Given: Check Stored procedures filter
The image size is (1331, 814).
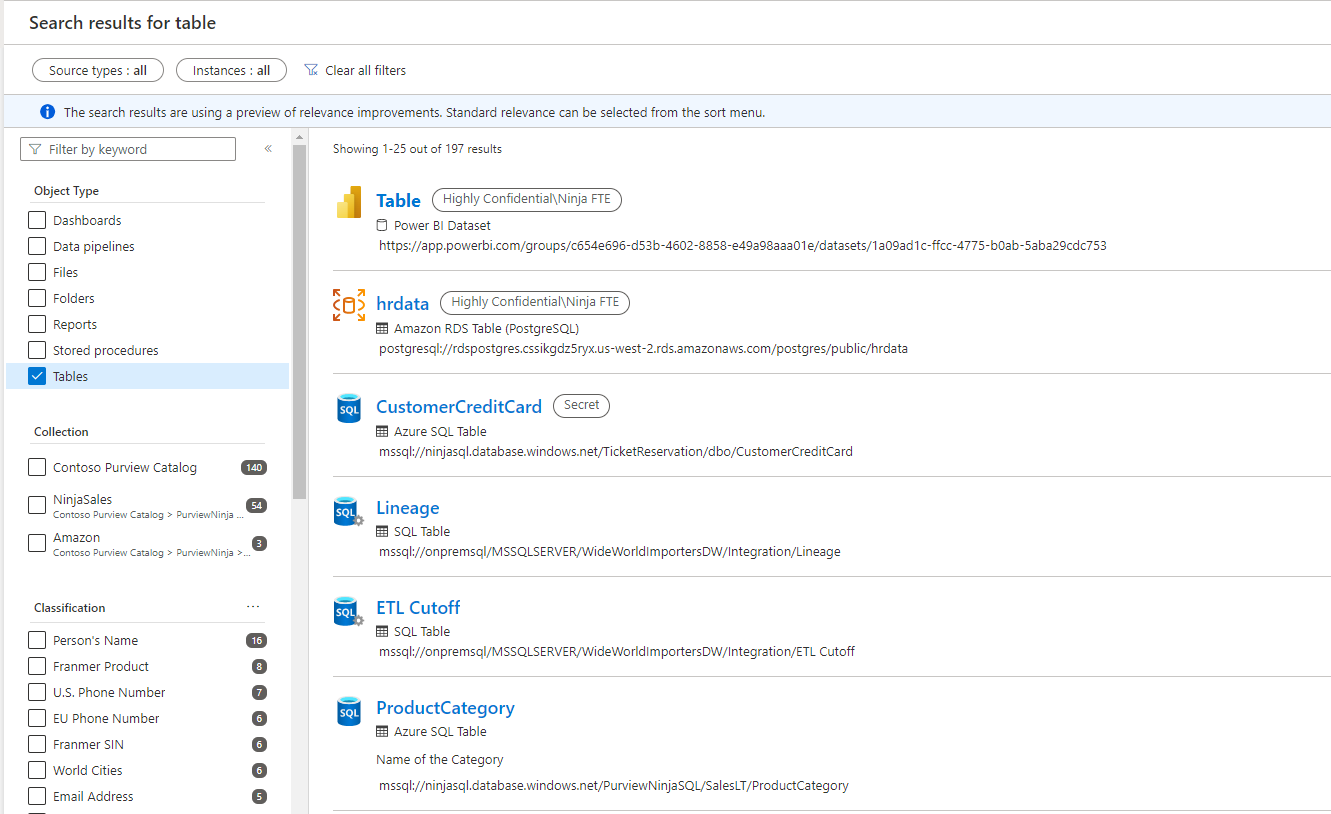Looking at the screenshot, I should [x=37, y=350].
